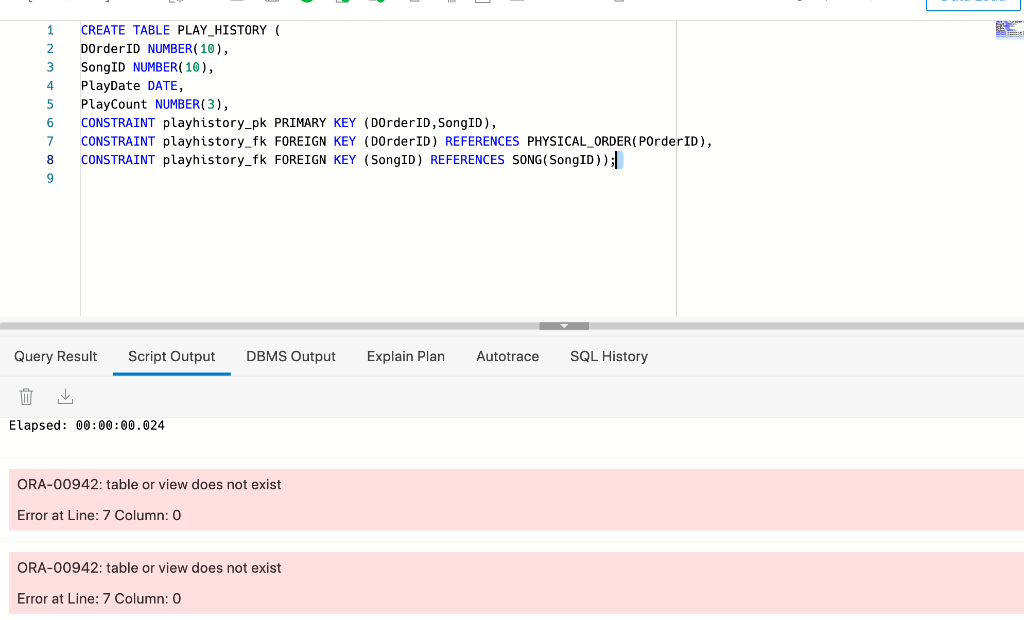1024x620 pixels.
Task: Open the Data Load button at top right
Action: tap(973, 3)
